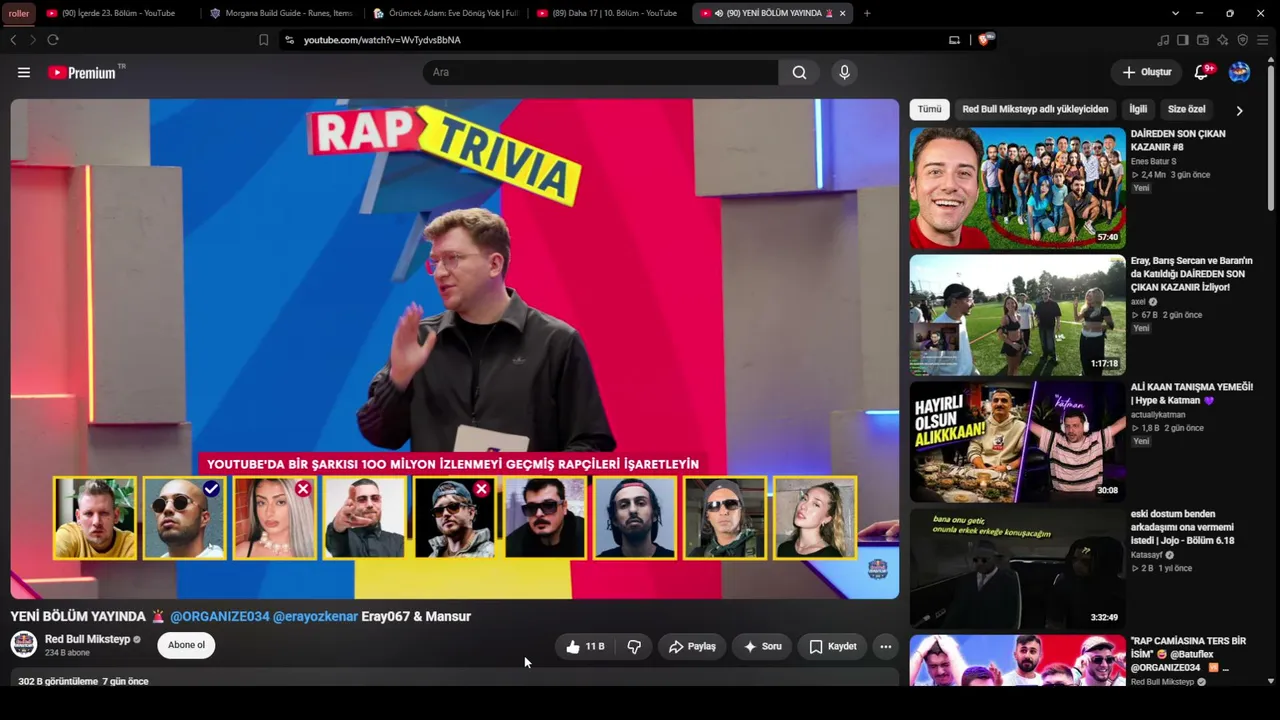
Task: Expand the video description box
Action: point(455,679)
